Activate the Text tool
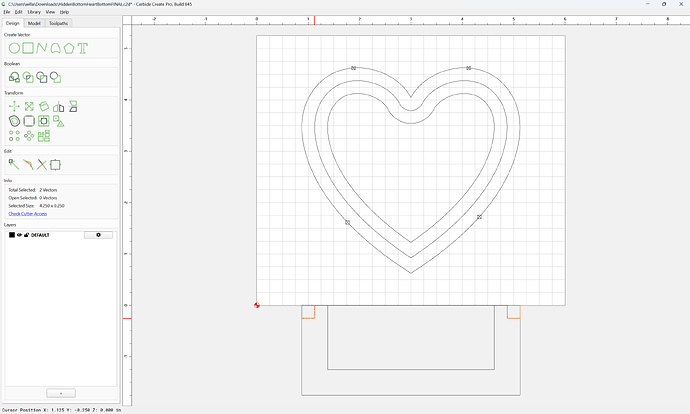The image size is (690, 414). pyautogui.click(x=83, y=48)
